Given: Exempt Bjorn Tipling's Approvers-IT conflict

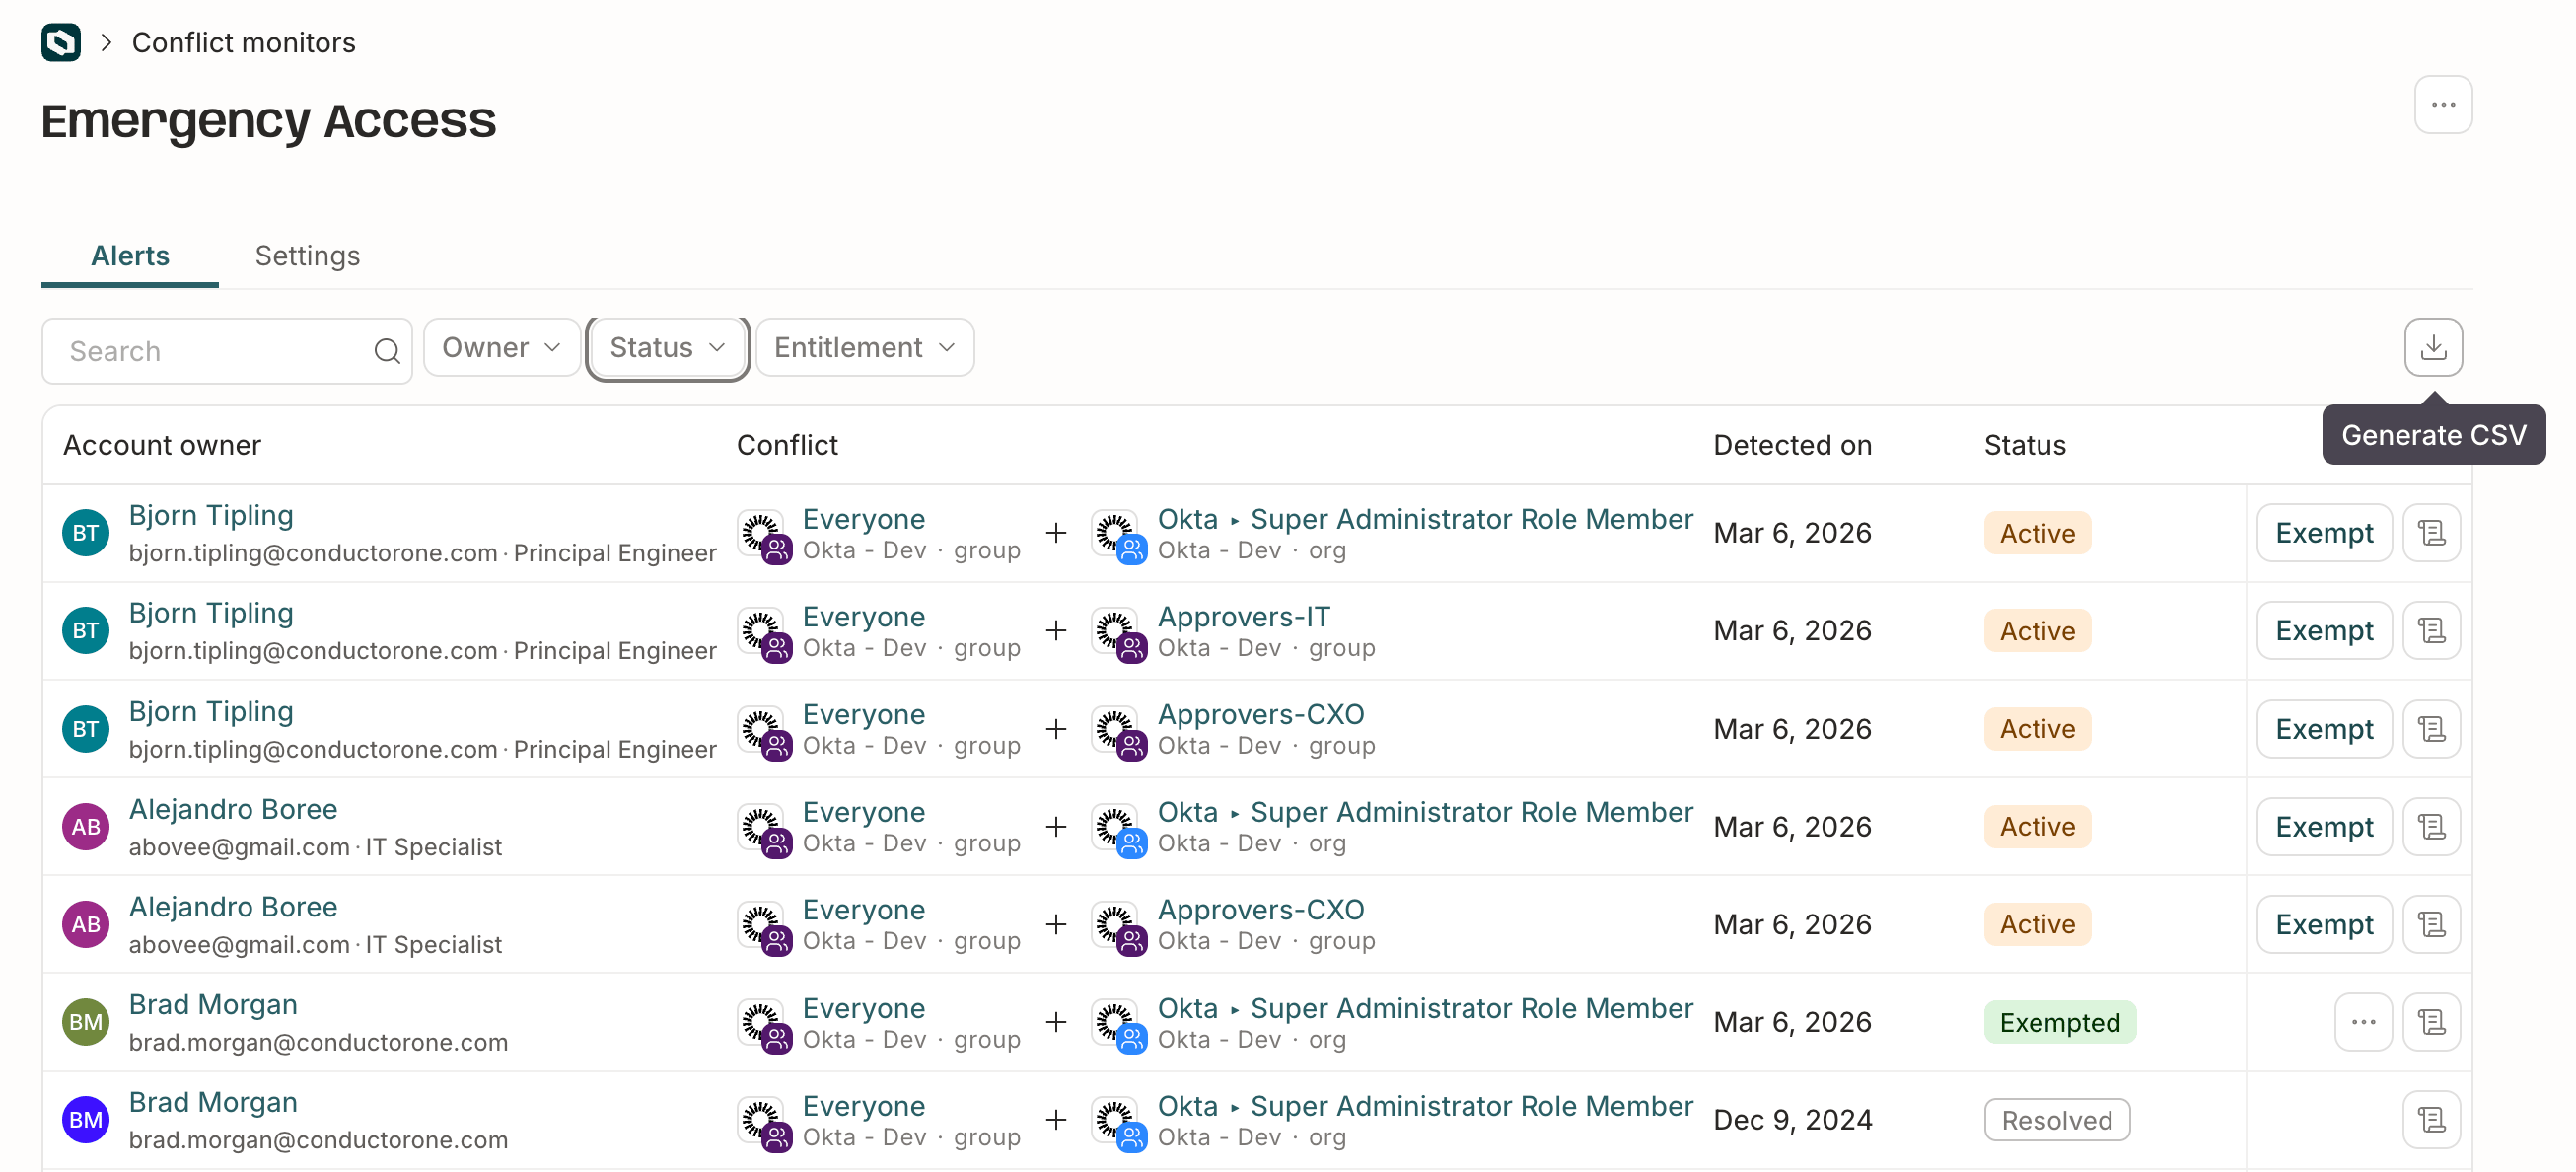Looking at the screenshot, I should pos(2323,631).
